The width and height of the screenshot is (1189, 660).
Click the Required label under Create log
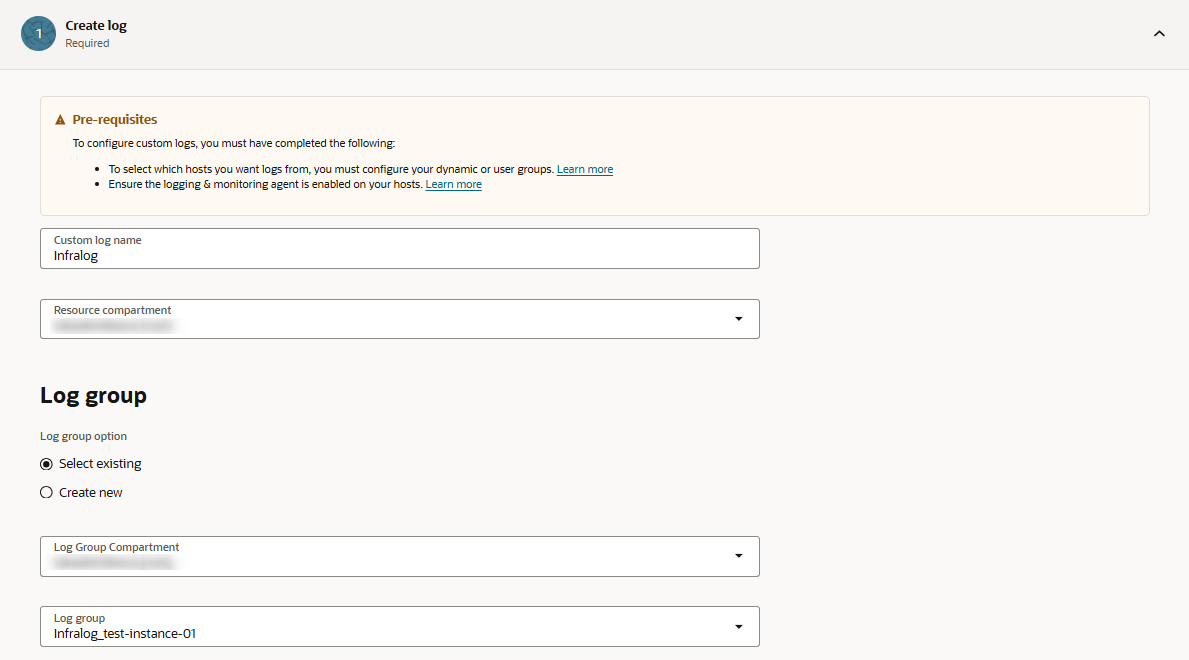coord(87,44)
